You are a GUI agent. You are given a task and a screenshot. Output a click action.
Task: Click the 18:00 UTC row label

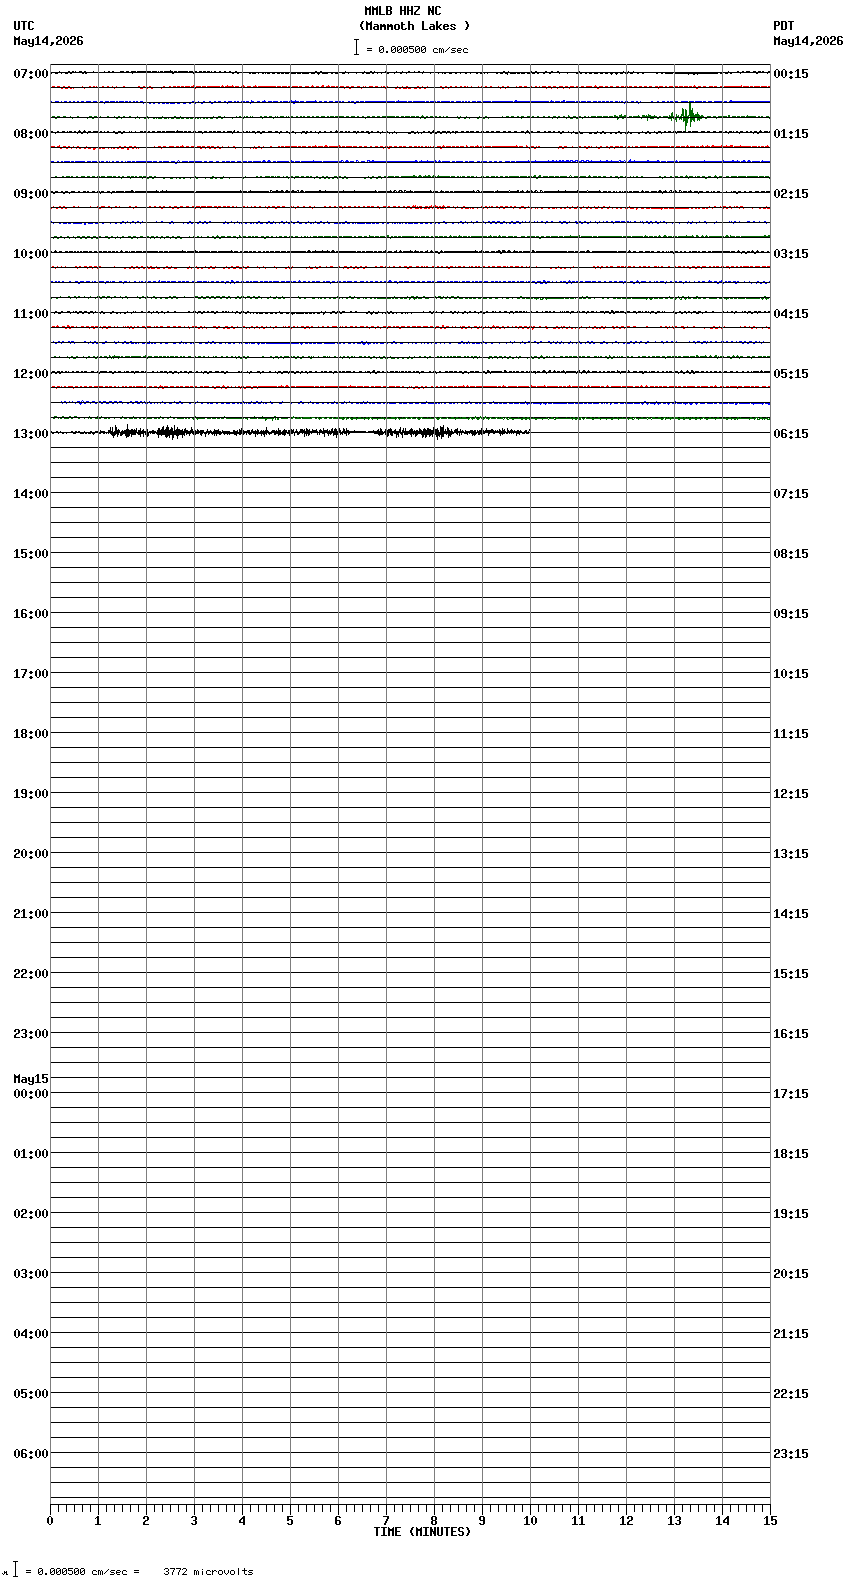31,734
